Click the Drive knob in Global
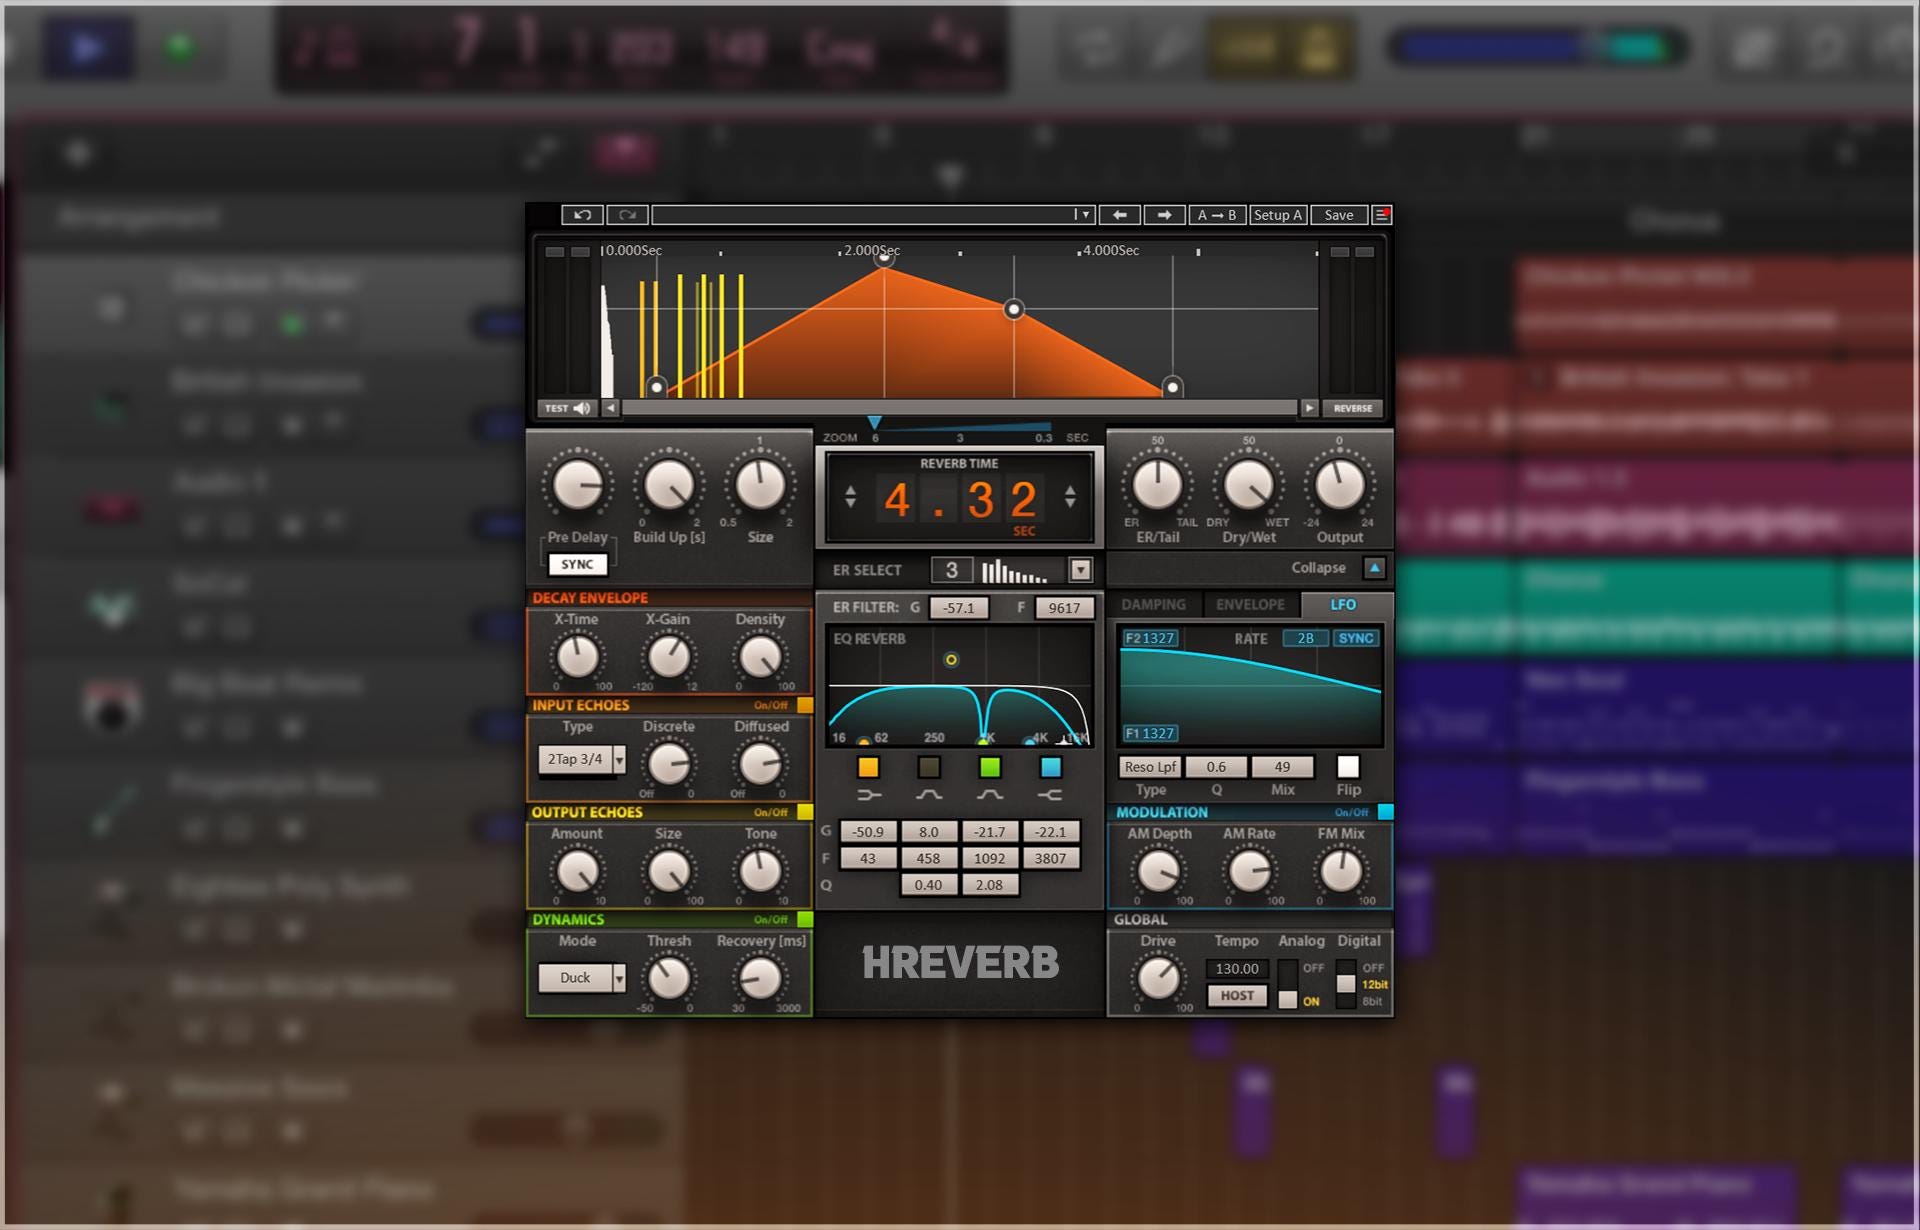Image resolution: width=1920 pixels, height=1230 pixels. click(x=1158, y=978)
